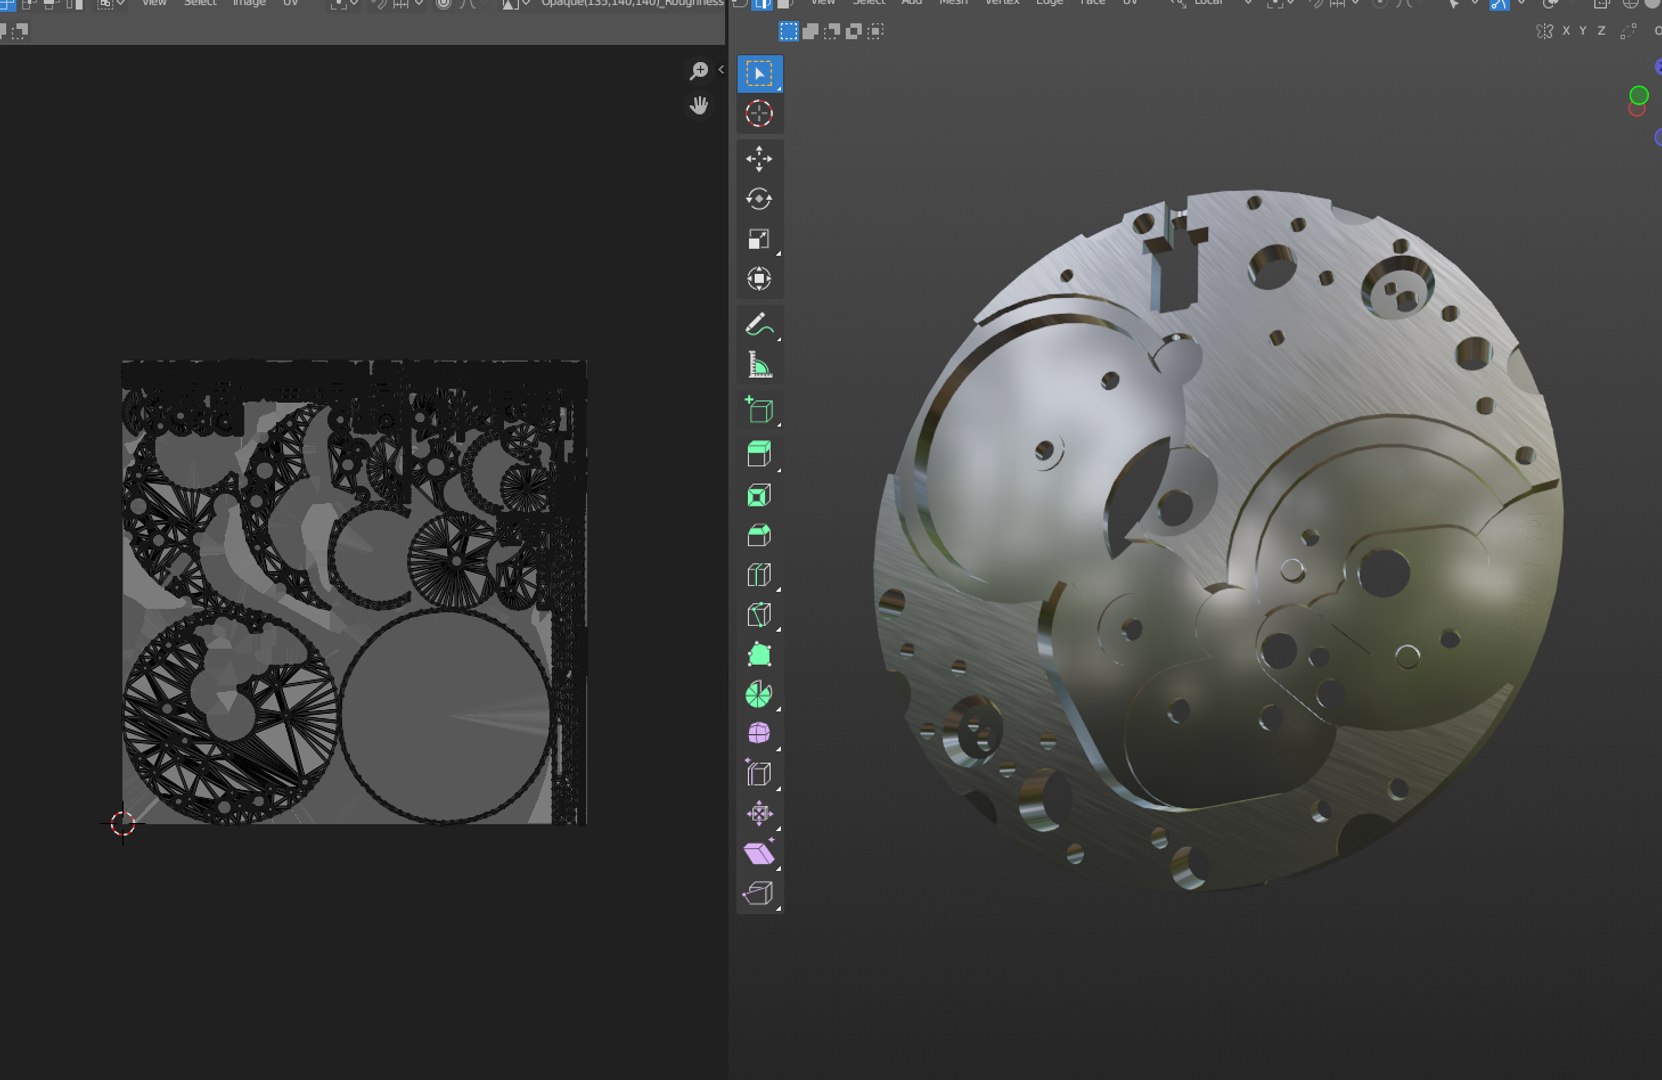Choose the Edge Slide tool
Image resolution: width=1662 pixels, height=1080 pixels.
click(759, 774)
